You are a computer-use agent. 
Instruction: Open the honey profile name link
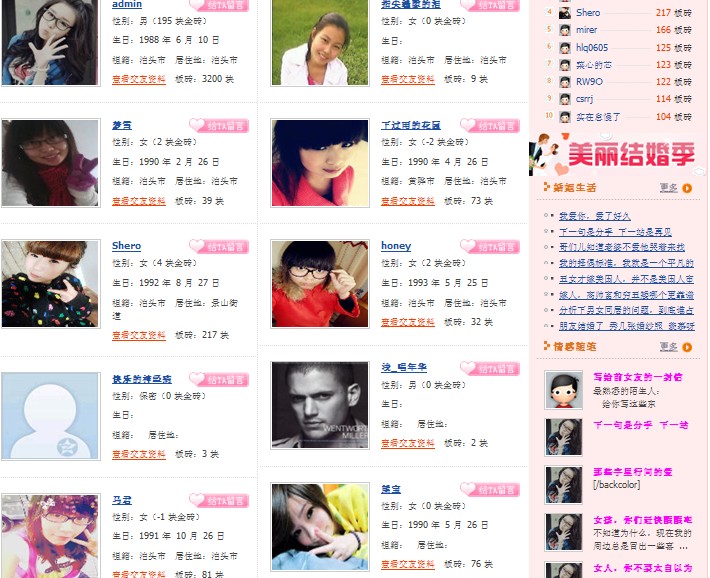(396, 246)
